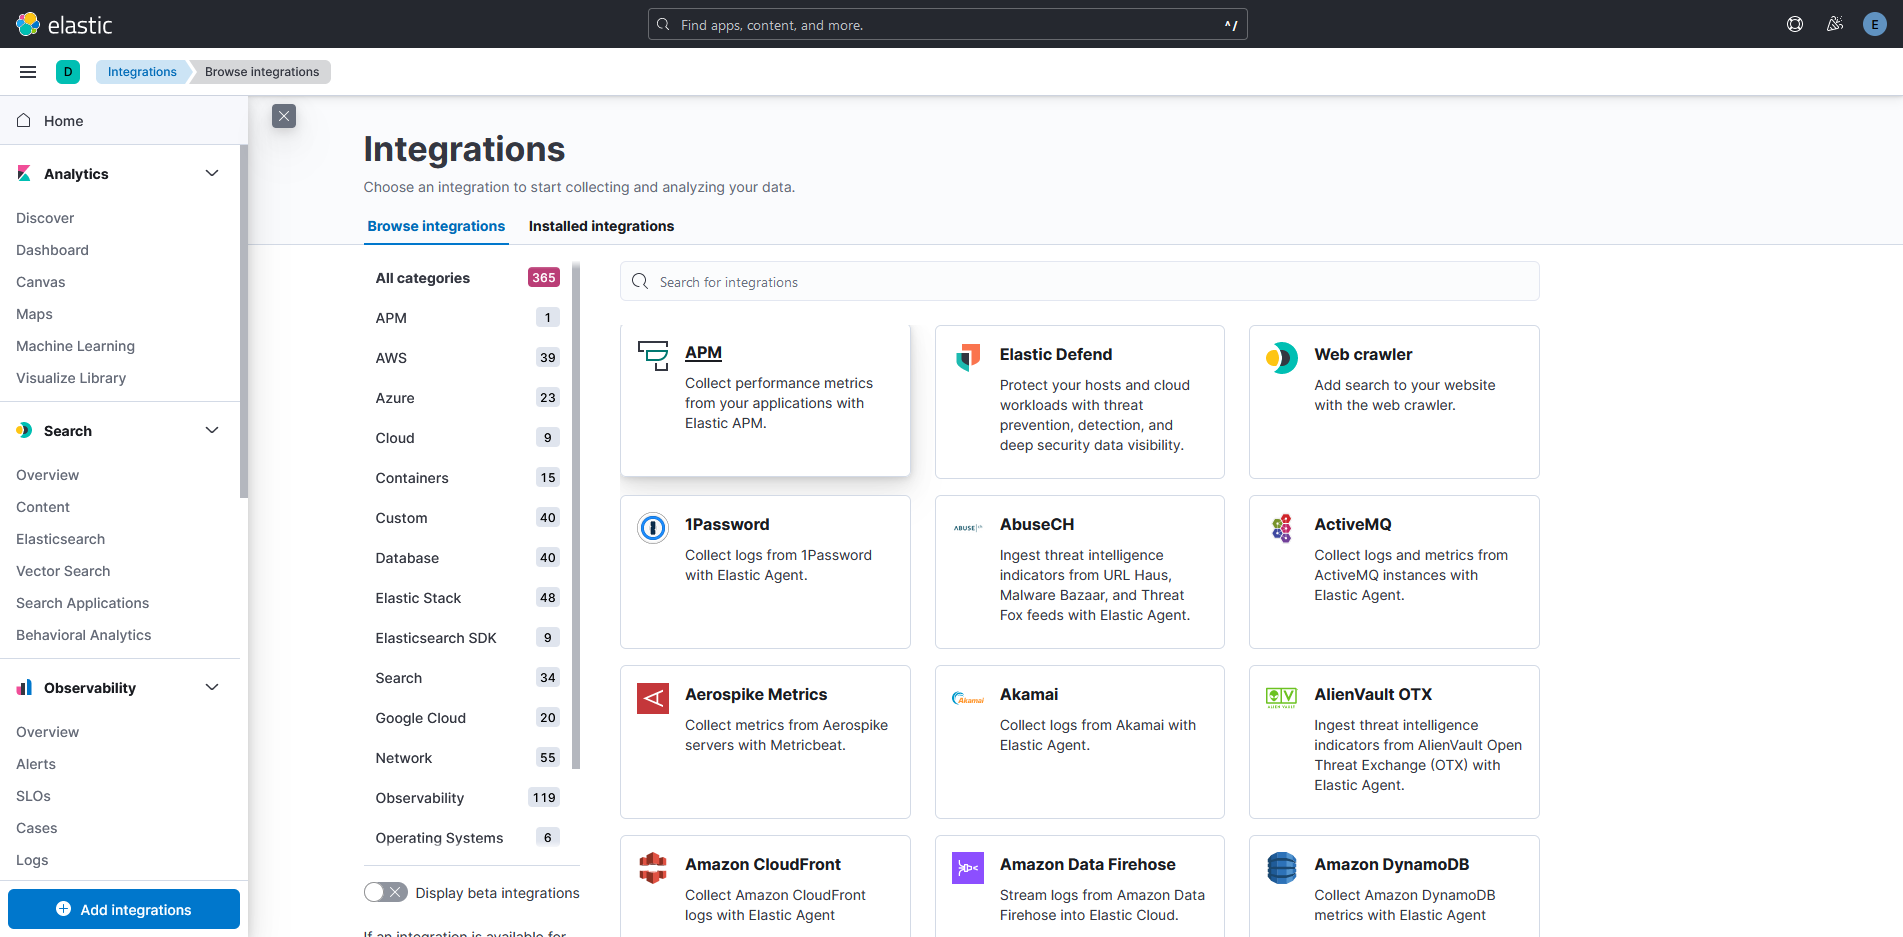Open user avatar E menu

[1875, 24]
